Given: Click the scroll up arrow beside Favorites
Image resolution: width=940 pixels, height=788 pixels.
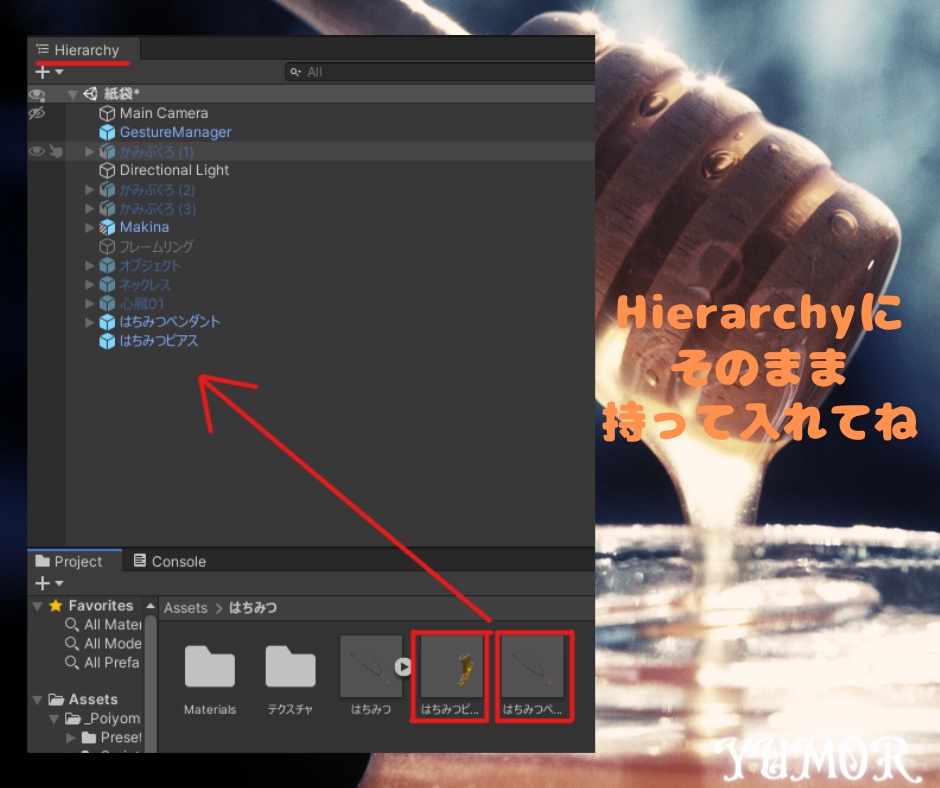Looking at the screenshot, I should (x=150, y=606).
